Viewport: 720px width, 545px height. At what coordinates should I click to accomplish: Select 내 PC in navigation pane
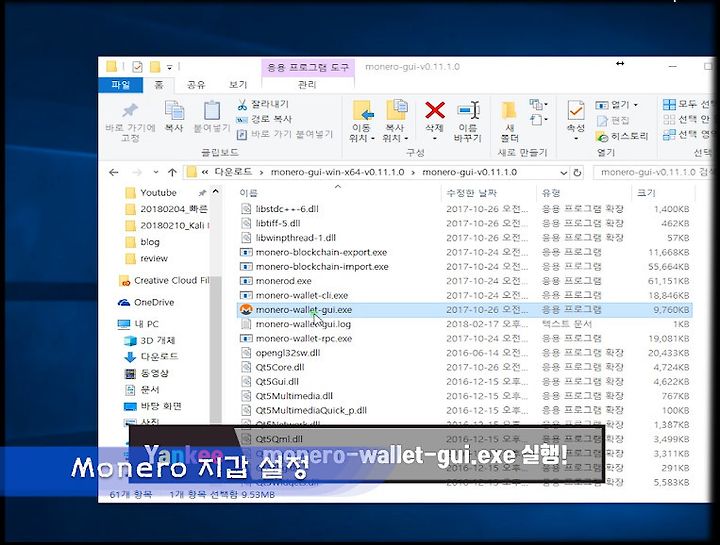pos(146,324)
